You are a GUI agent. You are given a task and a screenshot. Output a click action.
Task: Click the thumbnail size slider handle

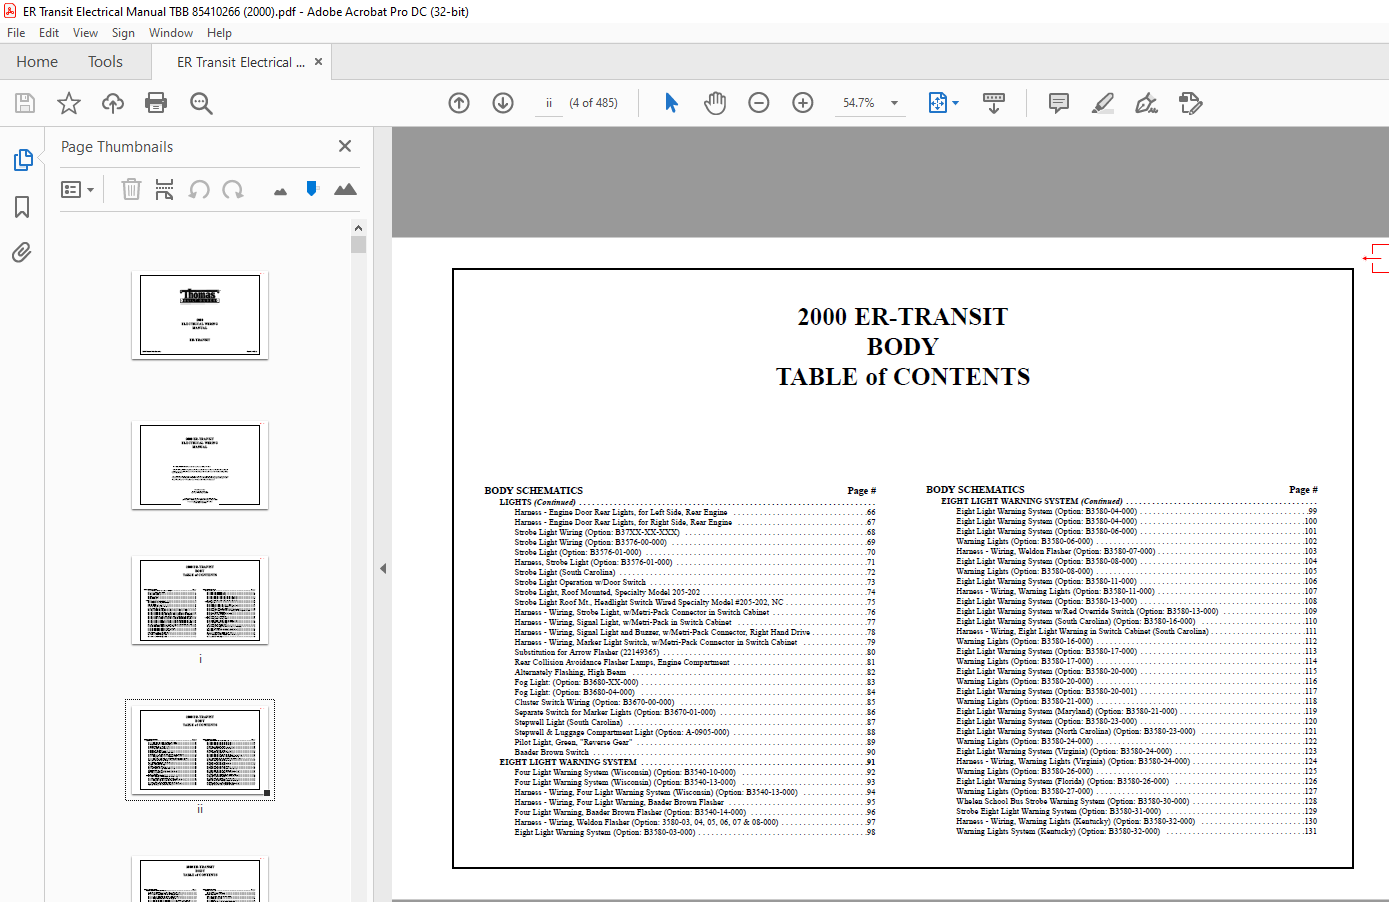tap(312, 188)
